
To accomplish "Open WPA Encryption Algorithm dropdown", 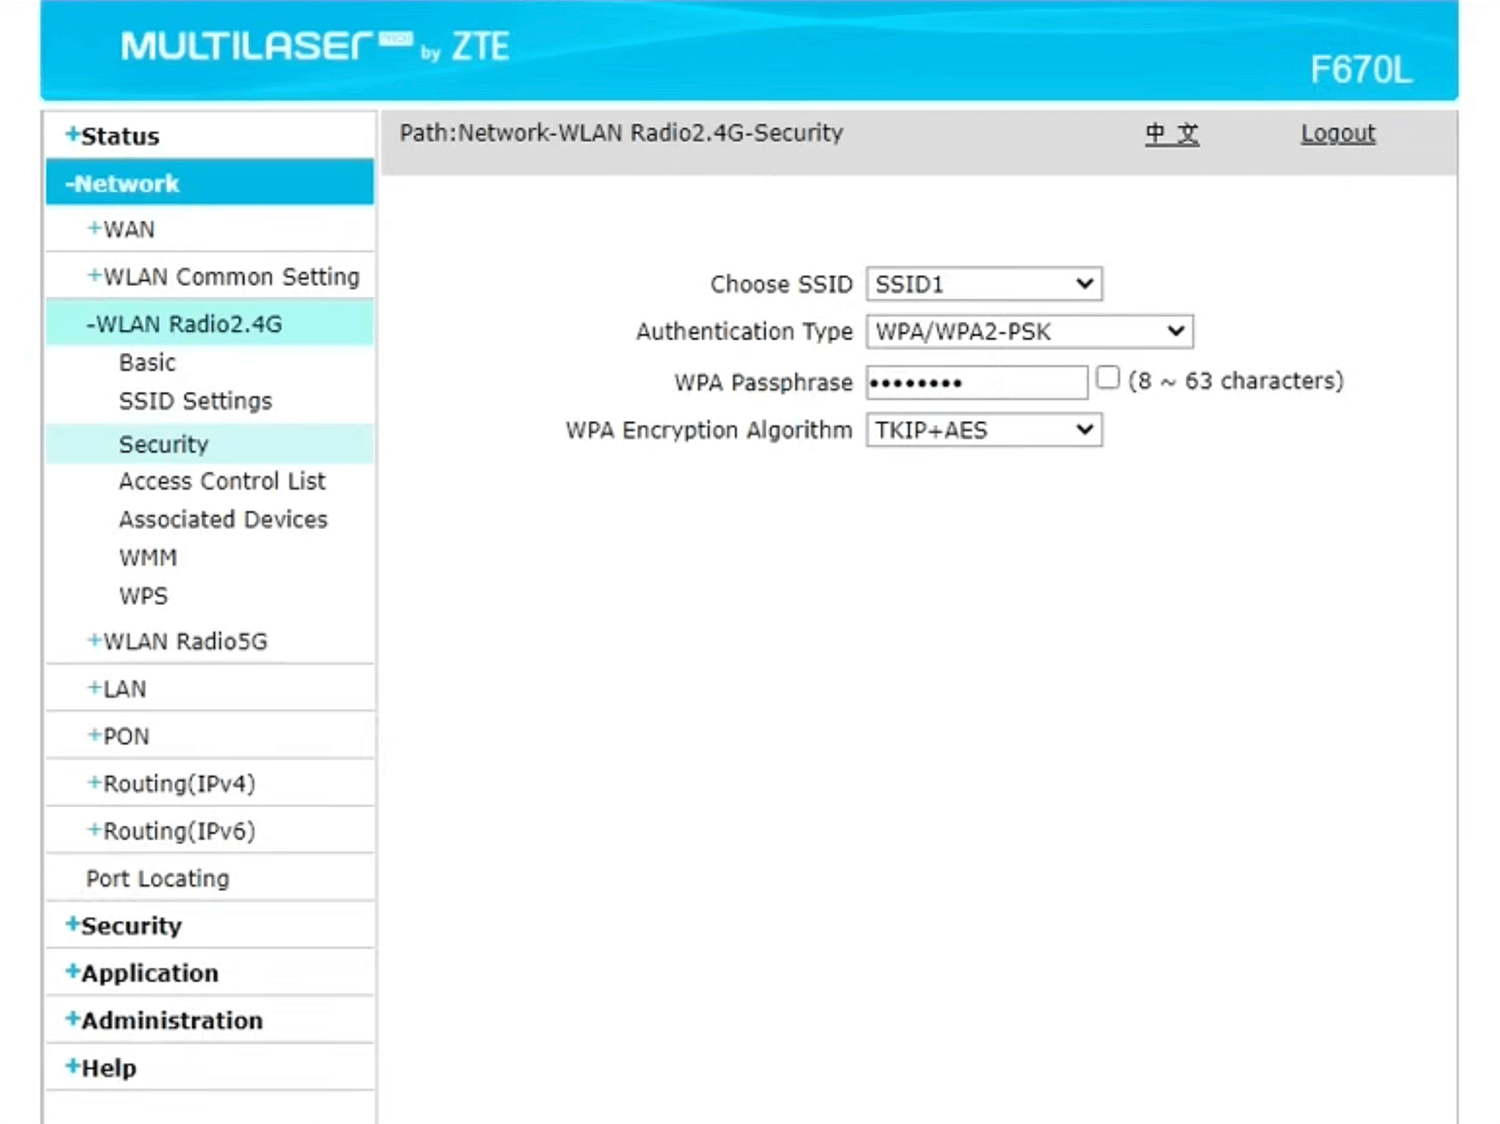I will (x=984, y=430).
